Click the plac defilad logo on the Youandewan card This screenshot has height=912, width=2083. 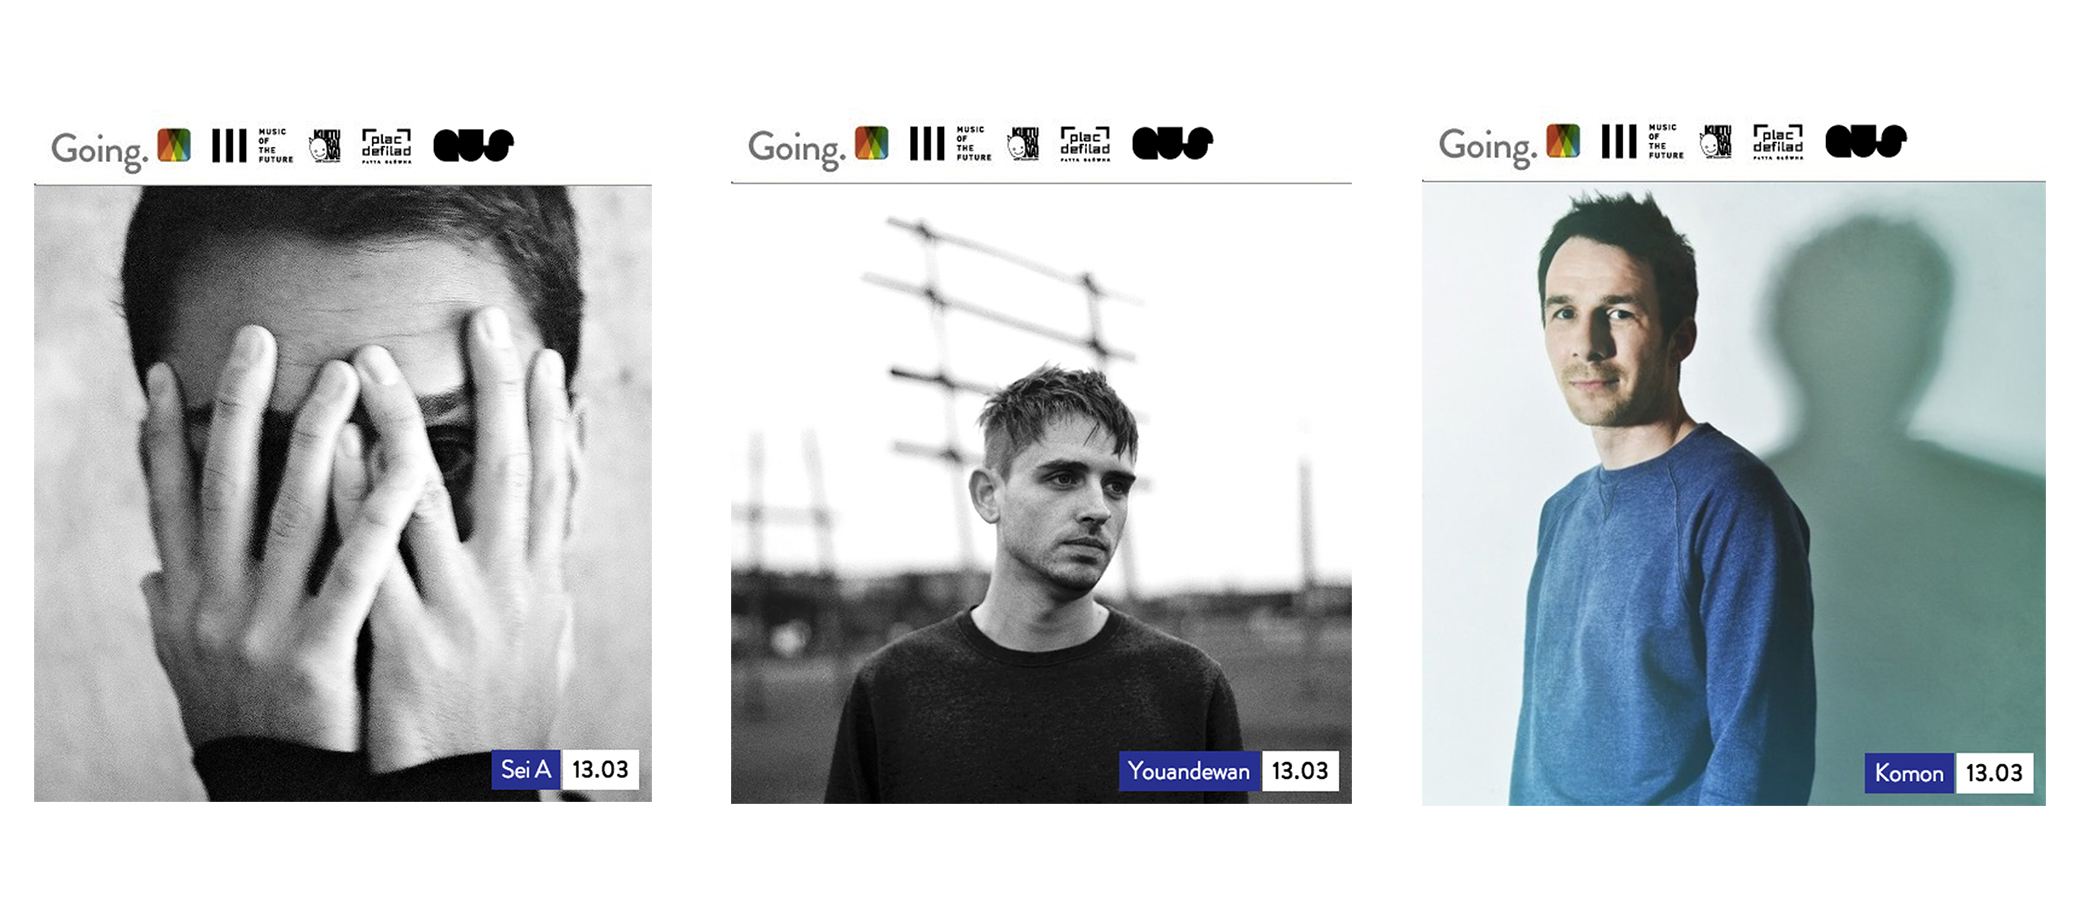pyautogui.click(x=1085, y=144)
